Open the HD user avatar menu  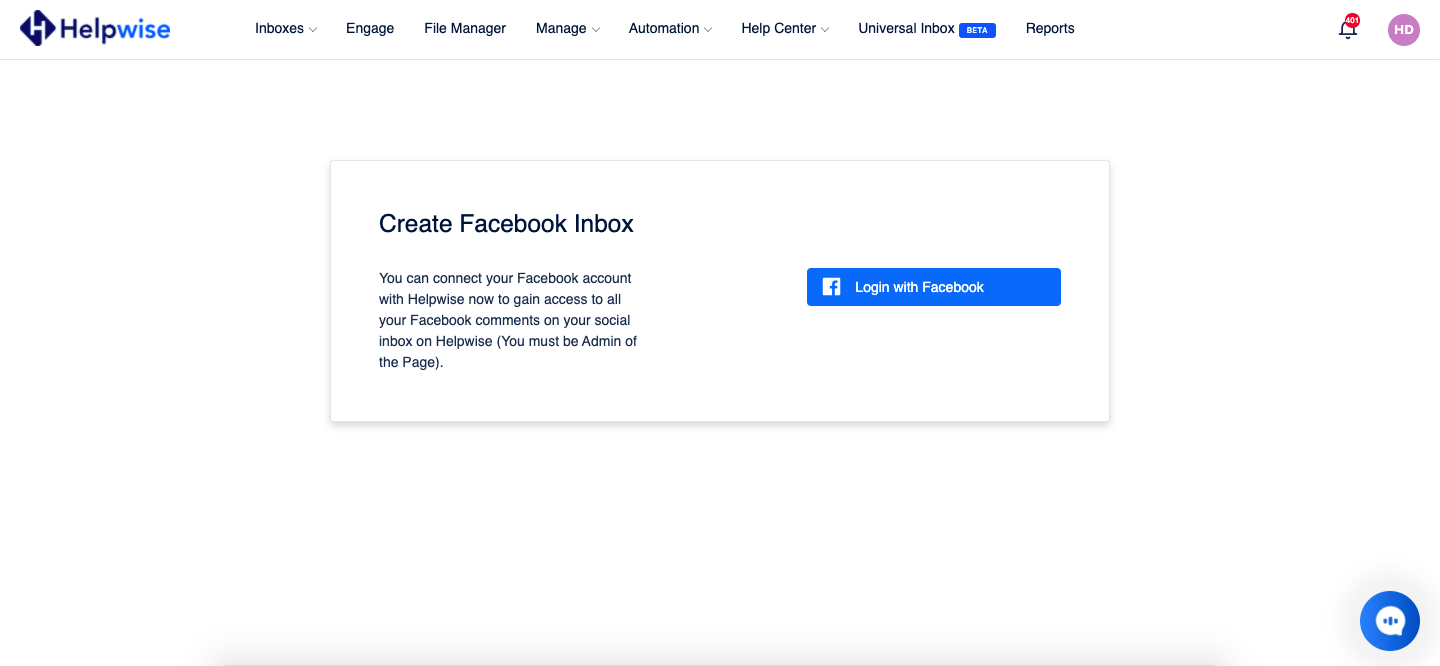(x=1404, y=30)
